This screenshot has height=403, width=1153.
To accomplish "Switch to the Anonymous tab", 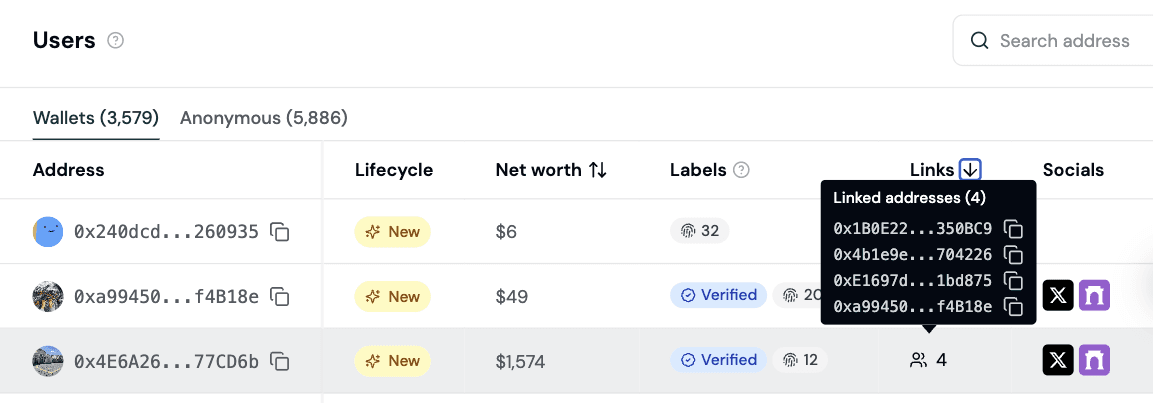I will click(264, 118).
